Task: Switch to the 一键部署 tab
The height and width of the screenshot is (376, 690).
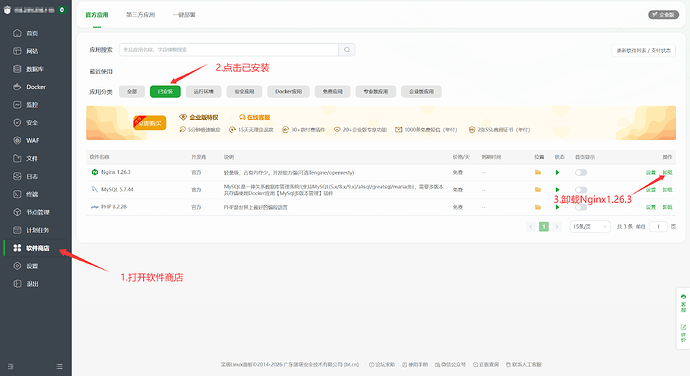Action: [x=184, y=15]
